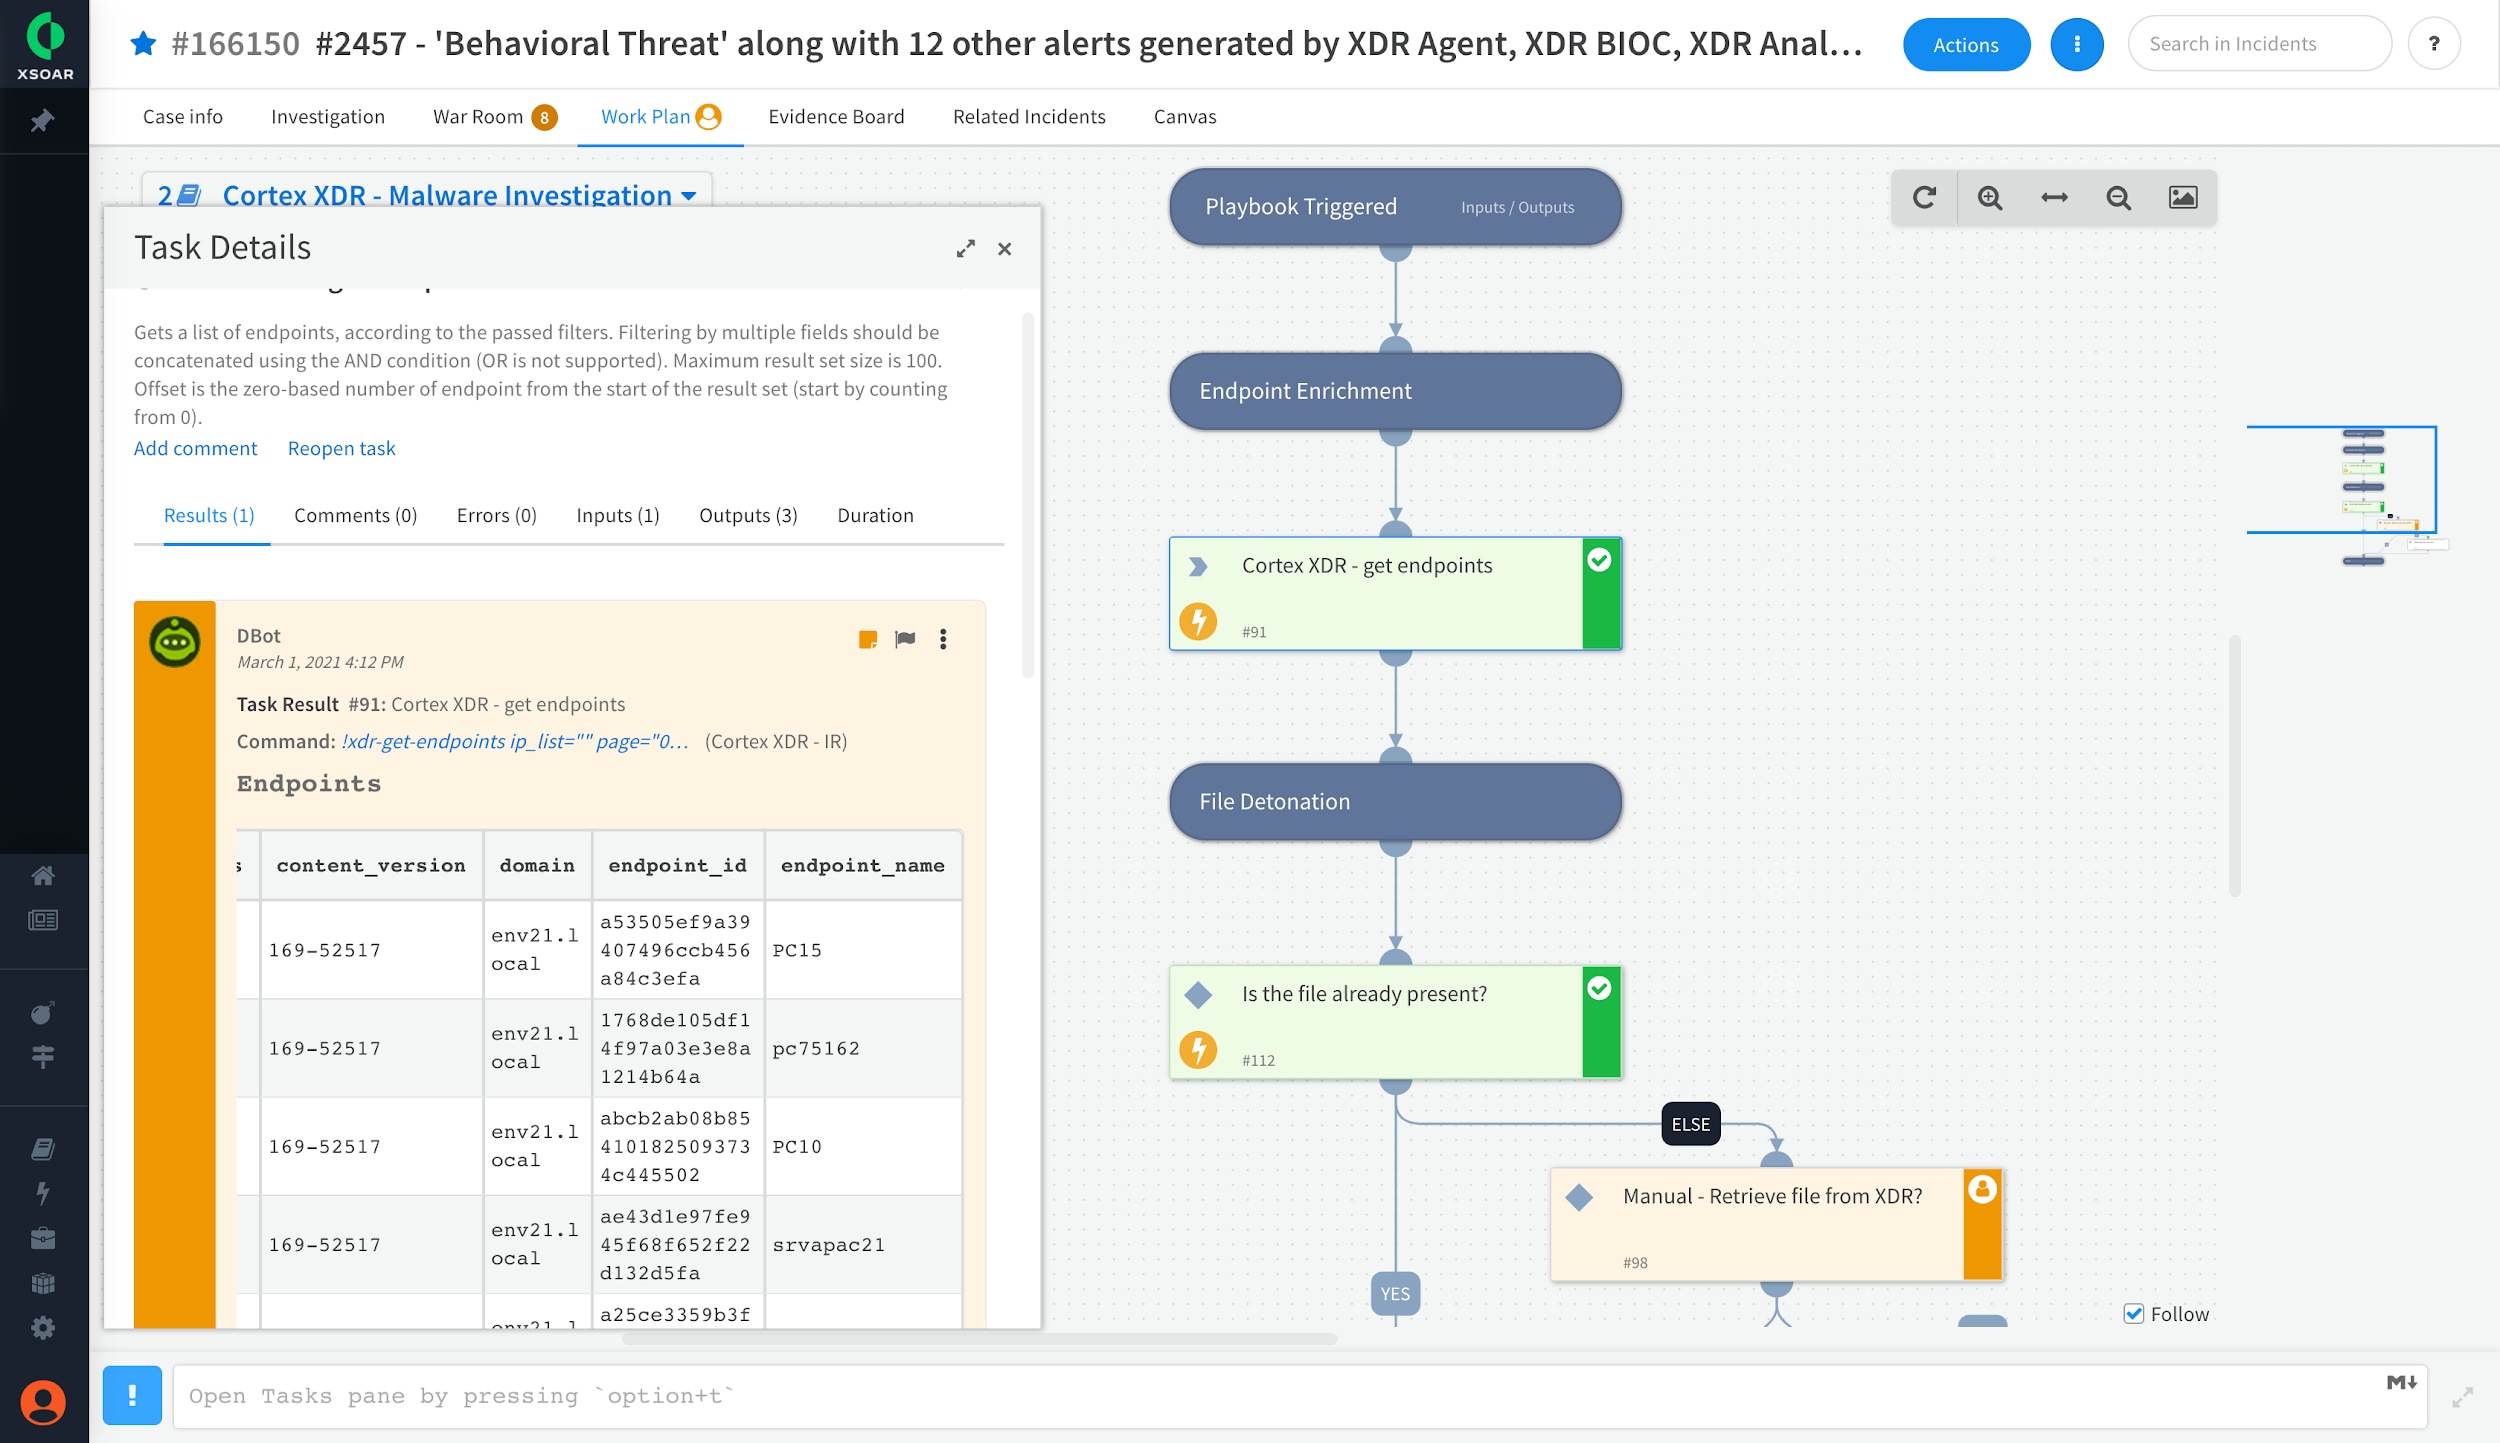The image size is (2500, 1443).
Task: Click the pin icon in the sidebar
Action: pyautogui.click(x=42, y=121)
